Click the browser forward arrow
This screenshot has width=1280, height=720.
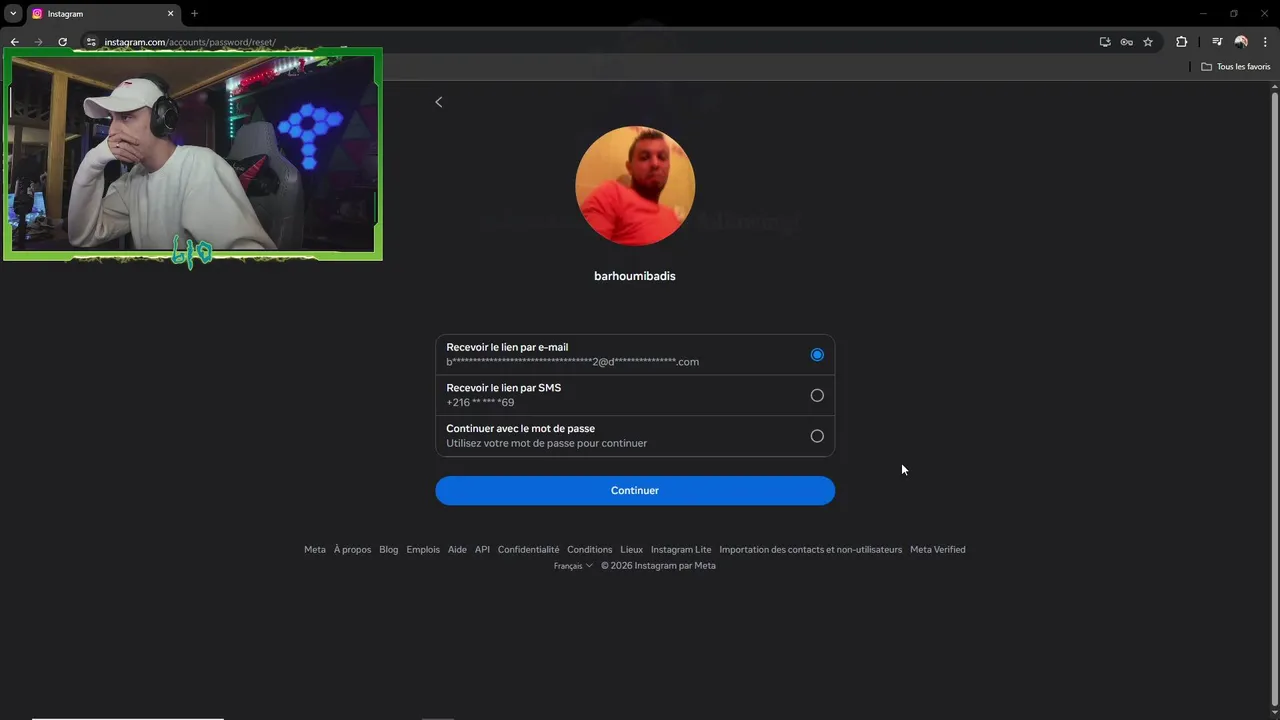(x=38, y=42)
